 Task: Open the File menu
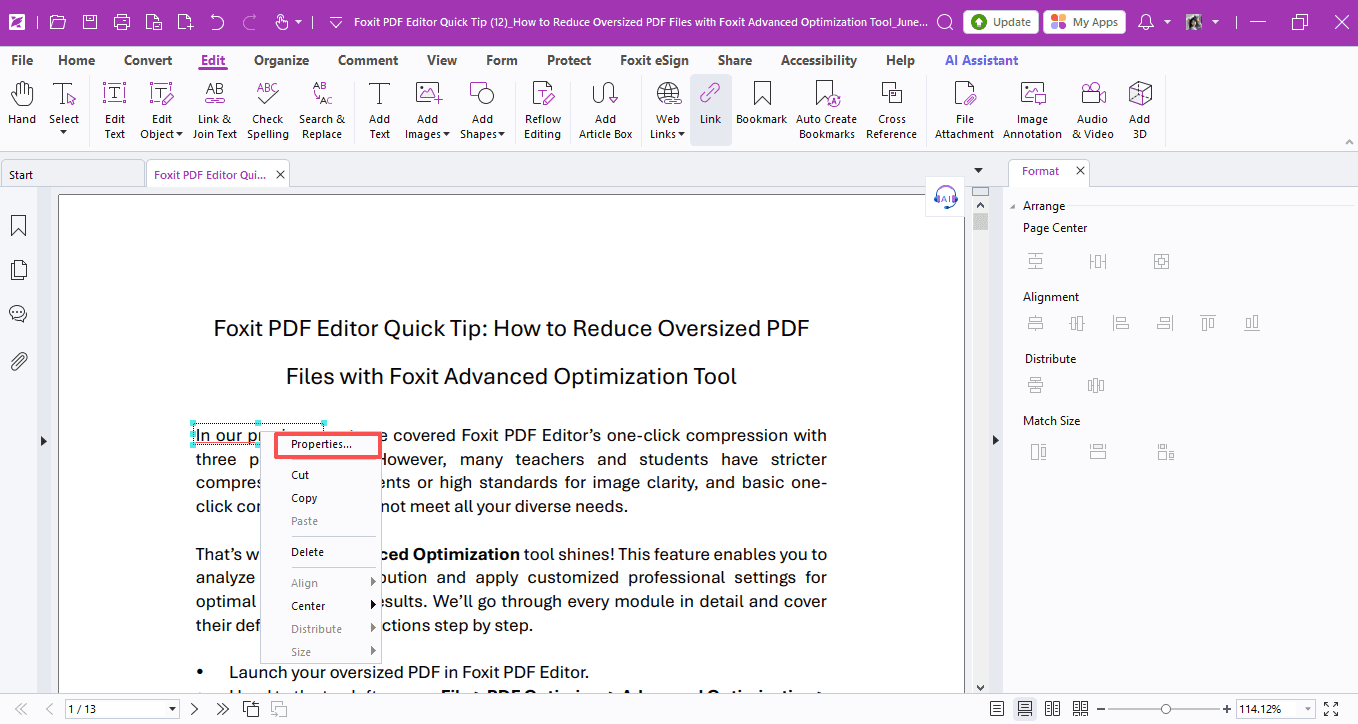click(22, 60)
